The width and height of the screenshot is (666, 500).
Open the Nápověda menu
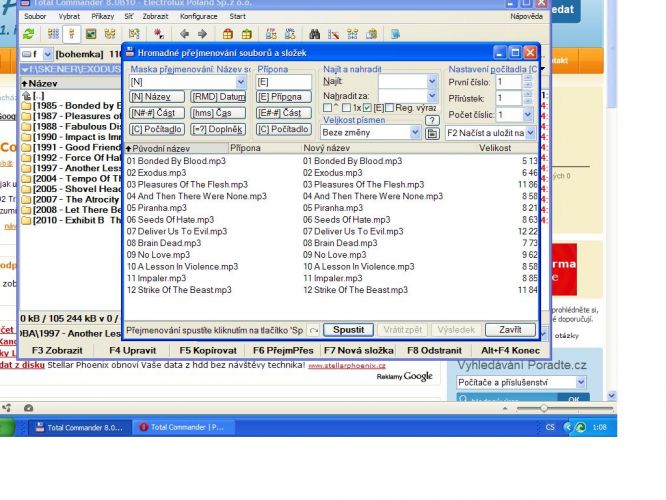tap(526, 16)
